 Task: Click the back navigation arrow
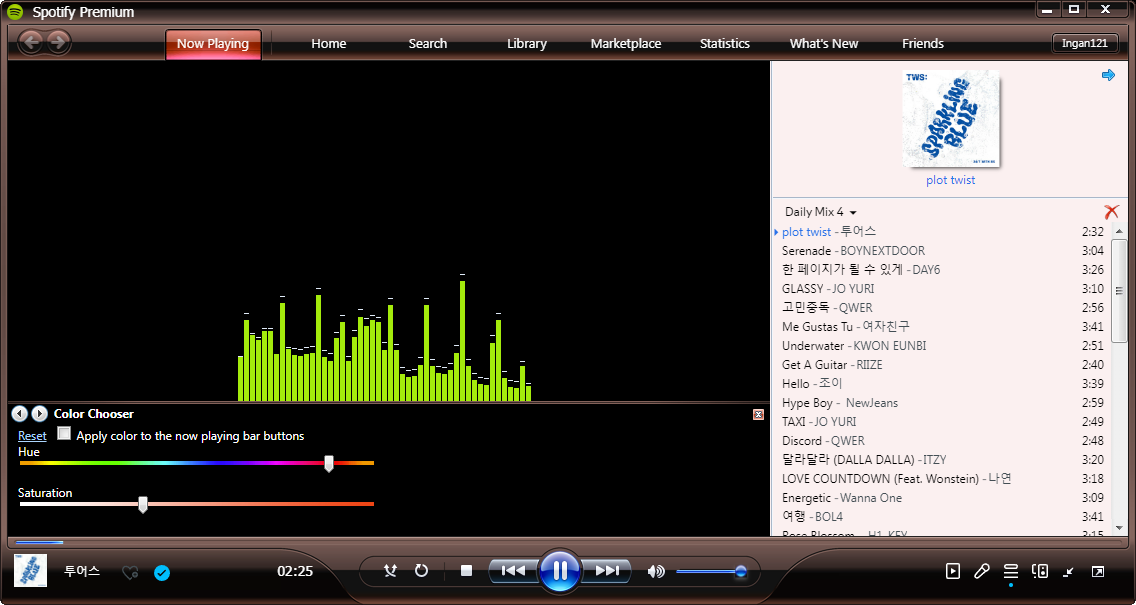[30, 42]
